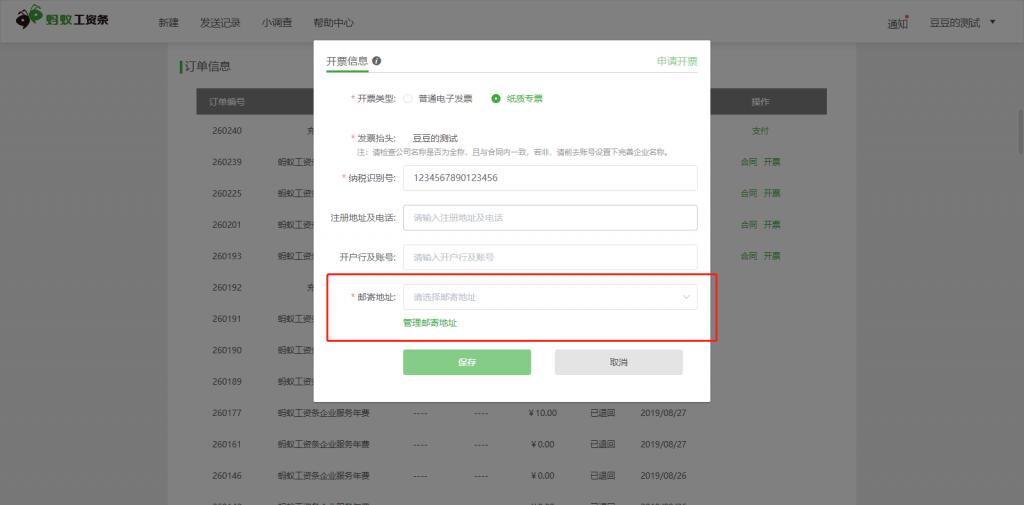This screenshot has width=1024, height=505.
Task: Click the 管理邮寄地址 link
Action: [430, 323]
